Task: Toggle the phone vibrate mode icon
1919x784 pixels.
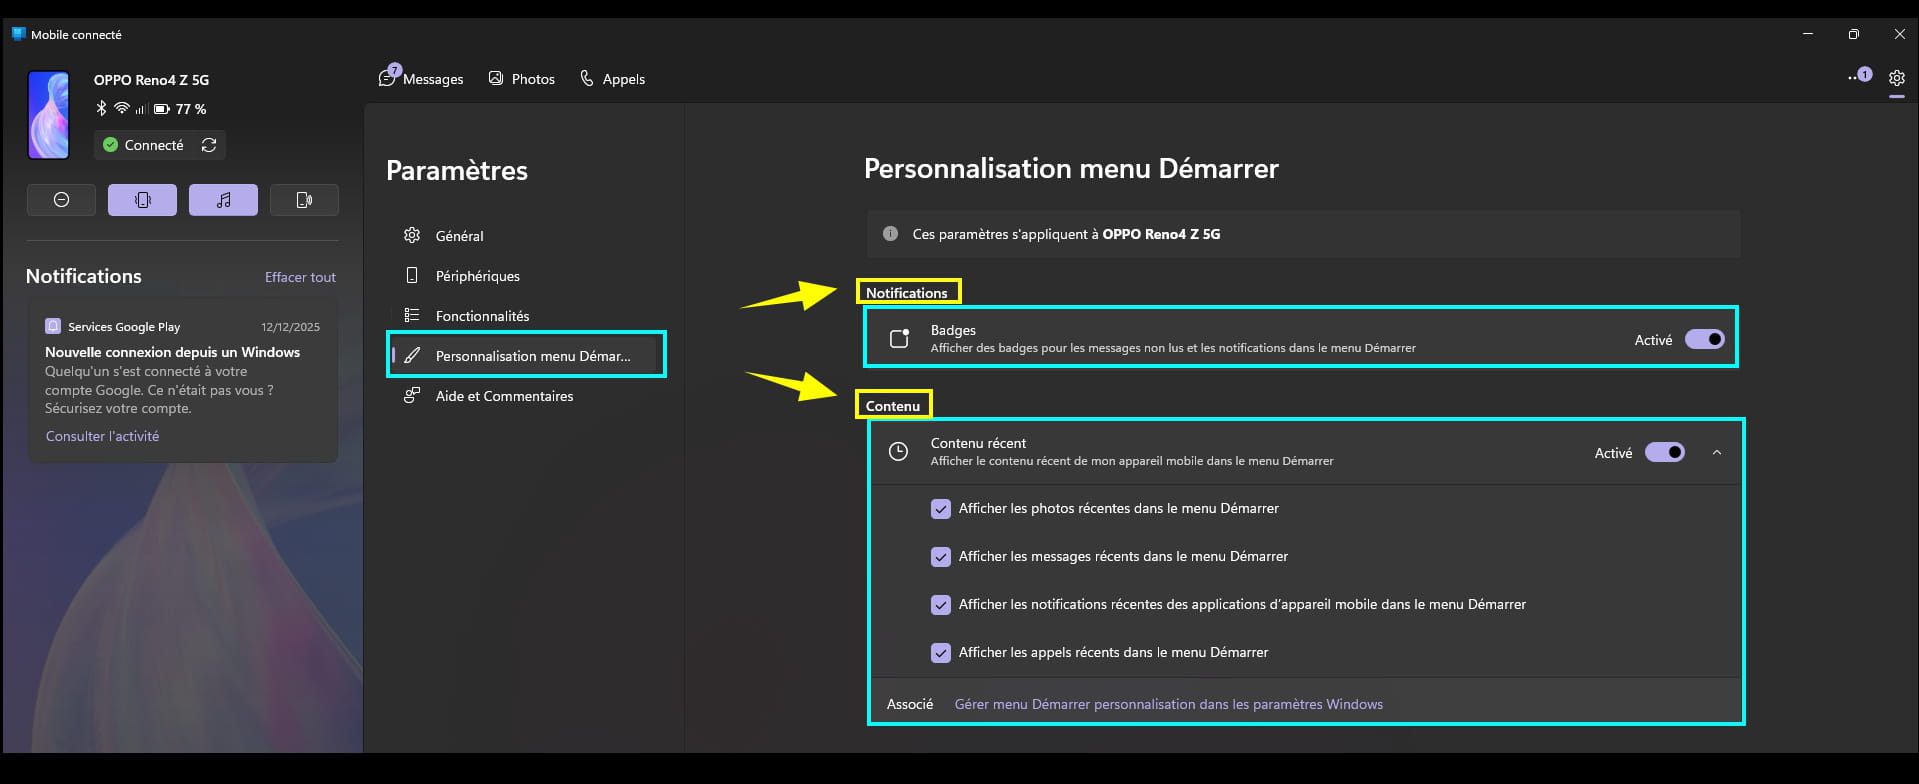Action: 142,200
